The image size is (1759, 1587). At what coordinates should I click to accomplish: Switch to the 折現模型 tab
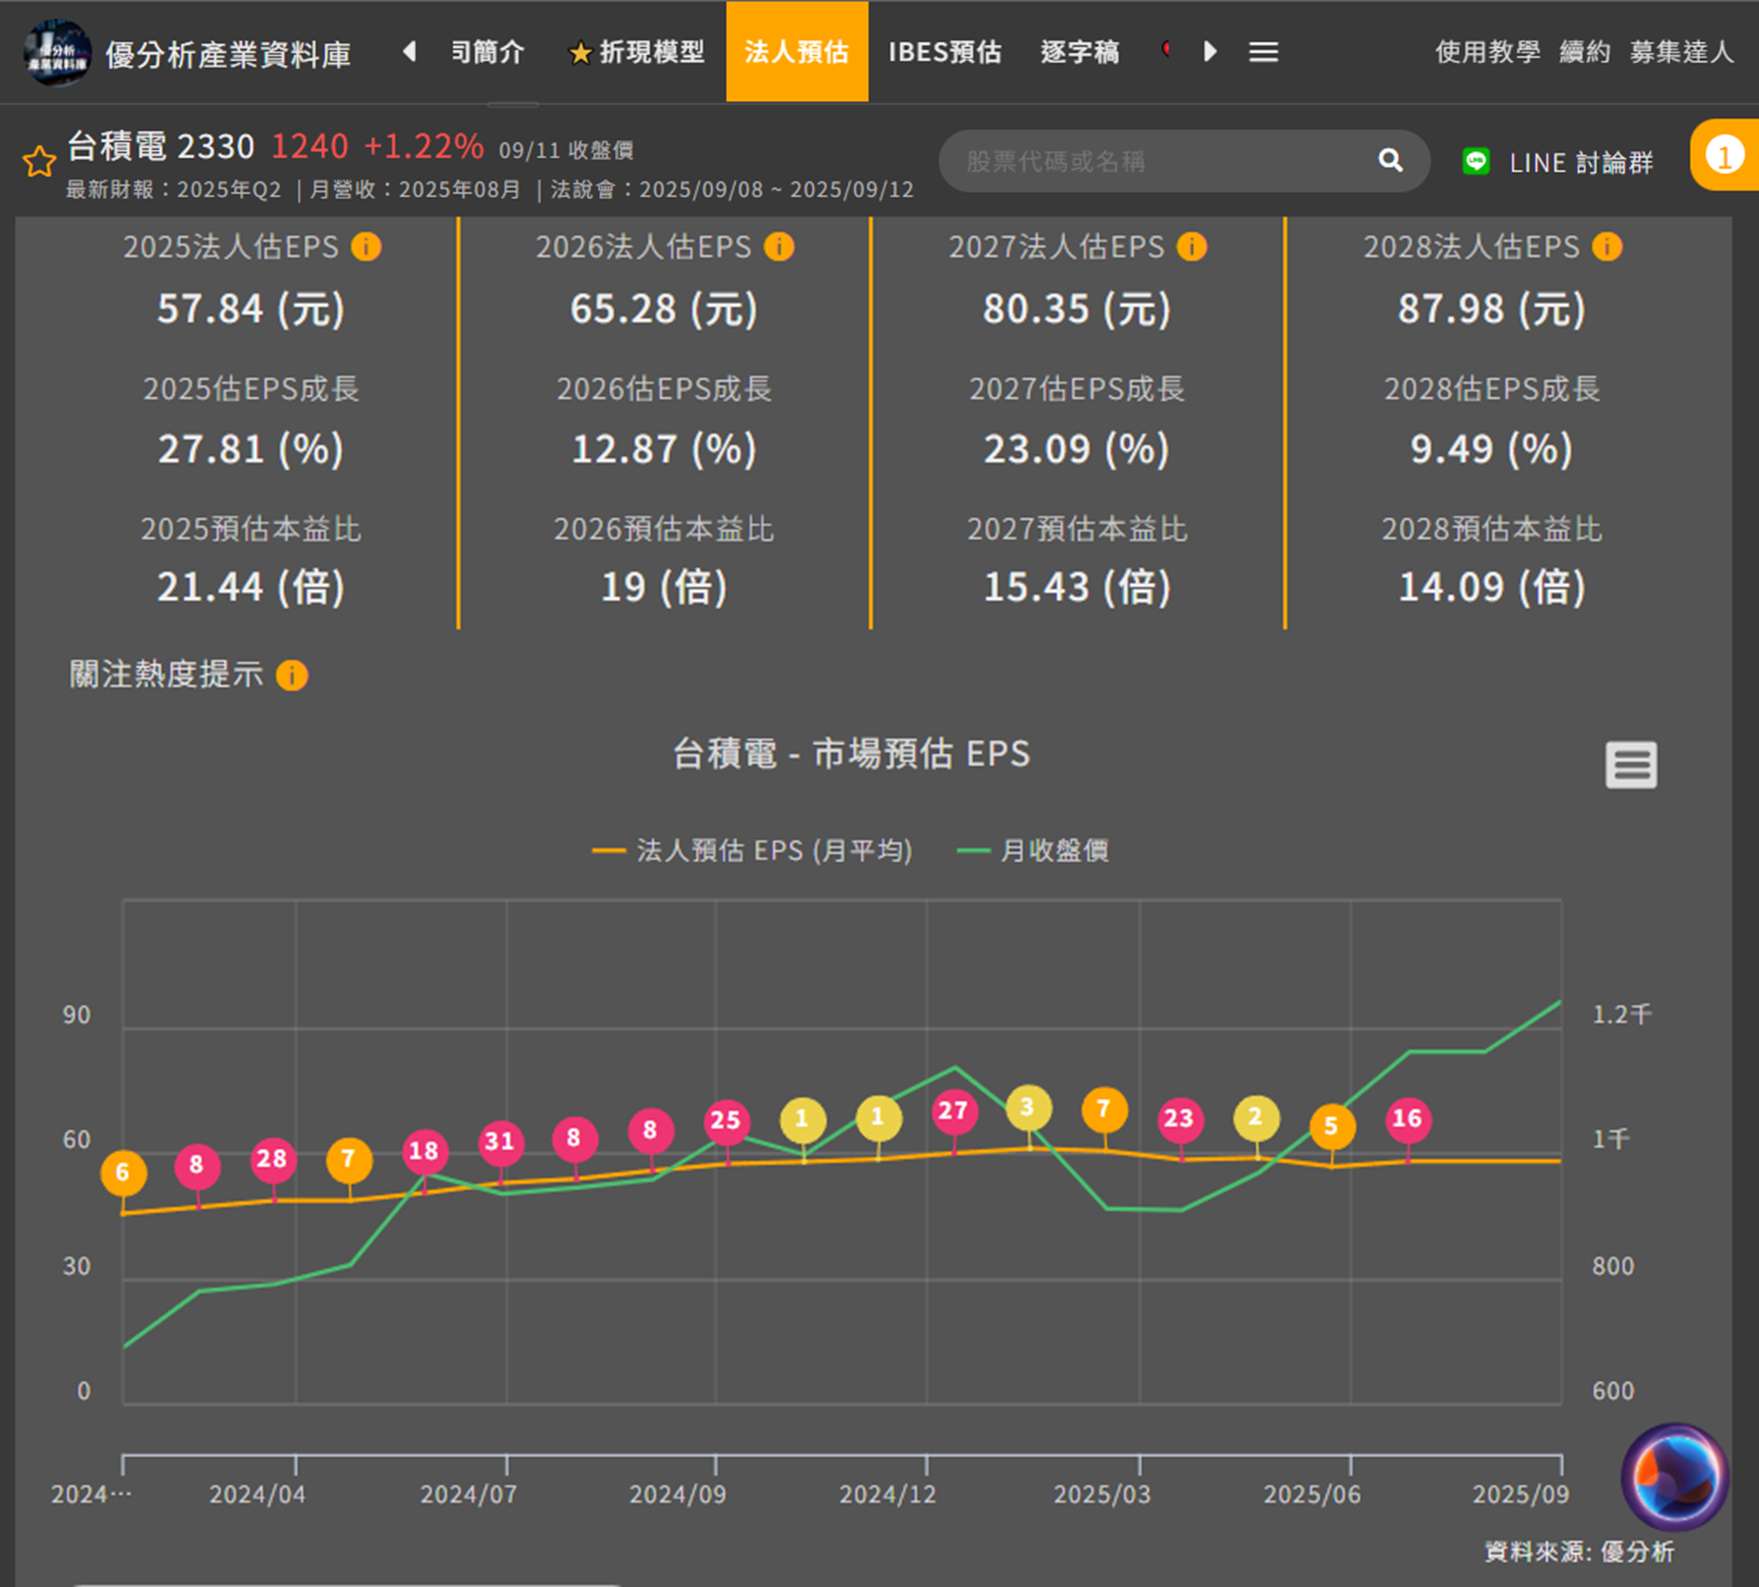pyautogui.click(x=636, y=52)
